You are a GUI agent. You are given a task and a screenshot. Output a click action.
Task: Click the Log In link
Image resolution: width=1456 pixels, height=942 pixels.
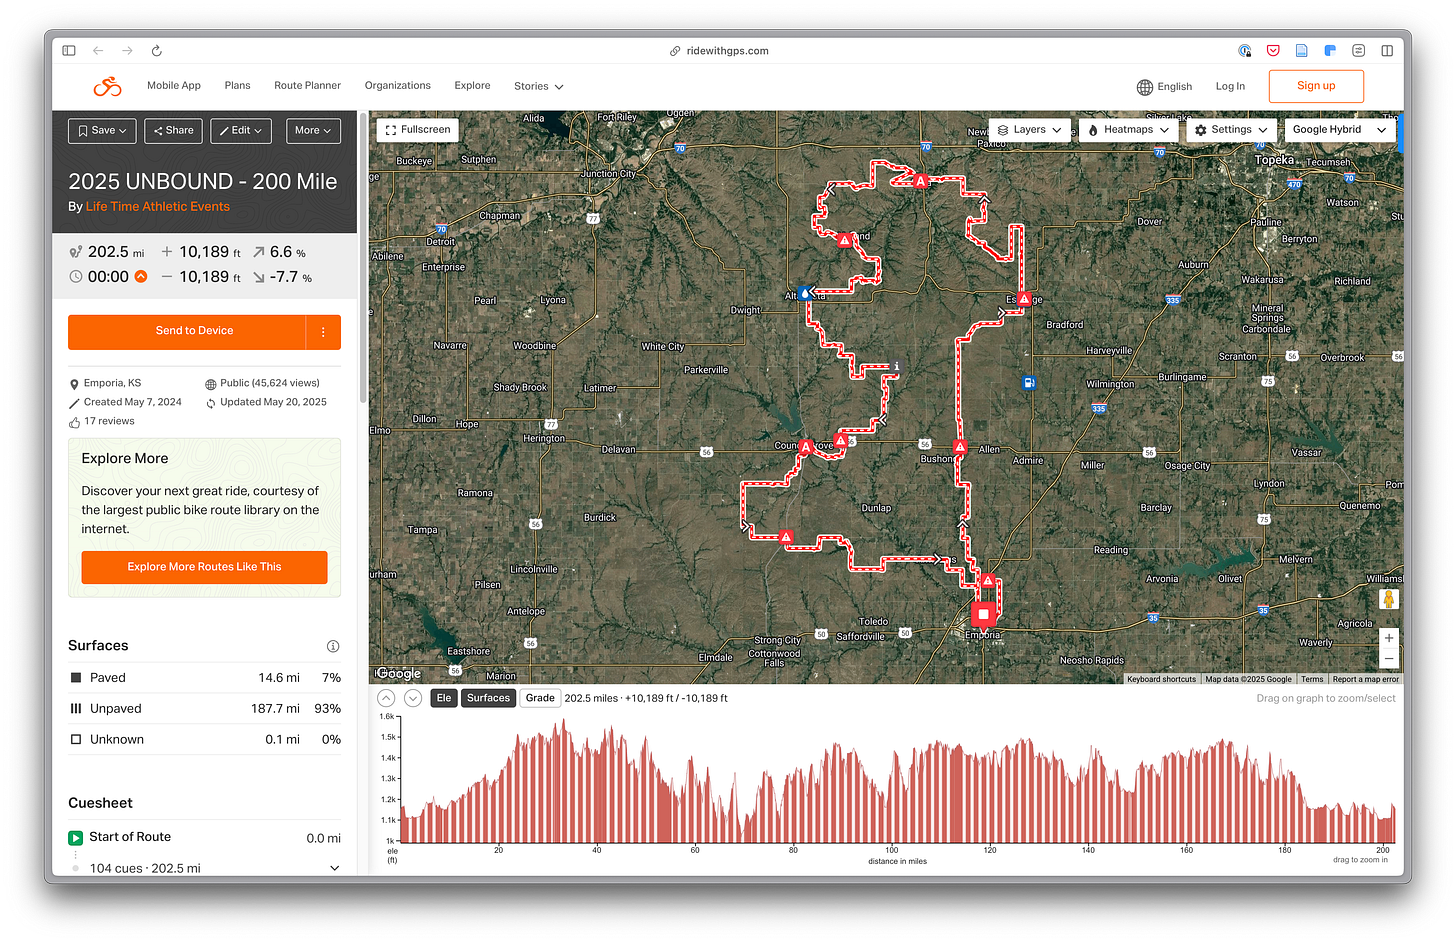(x=1230, y=87)
